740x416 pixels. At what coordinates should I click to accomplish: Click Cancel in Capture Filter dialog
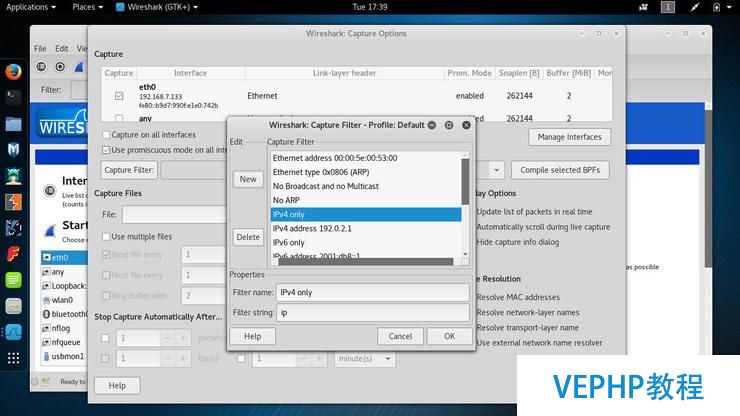coord(400,336)
